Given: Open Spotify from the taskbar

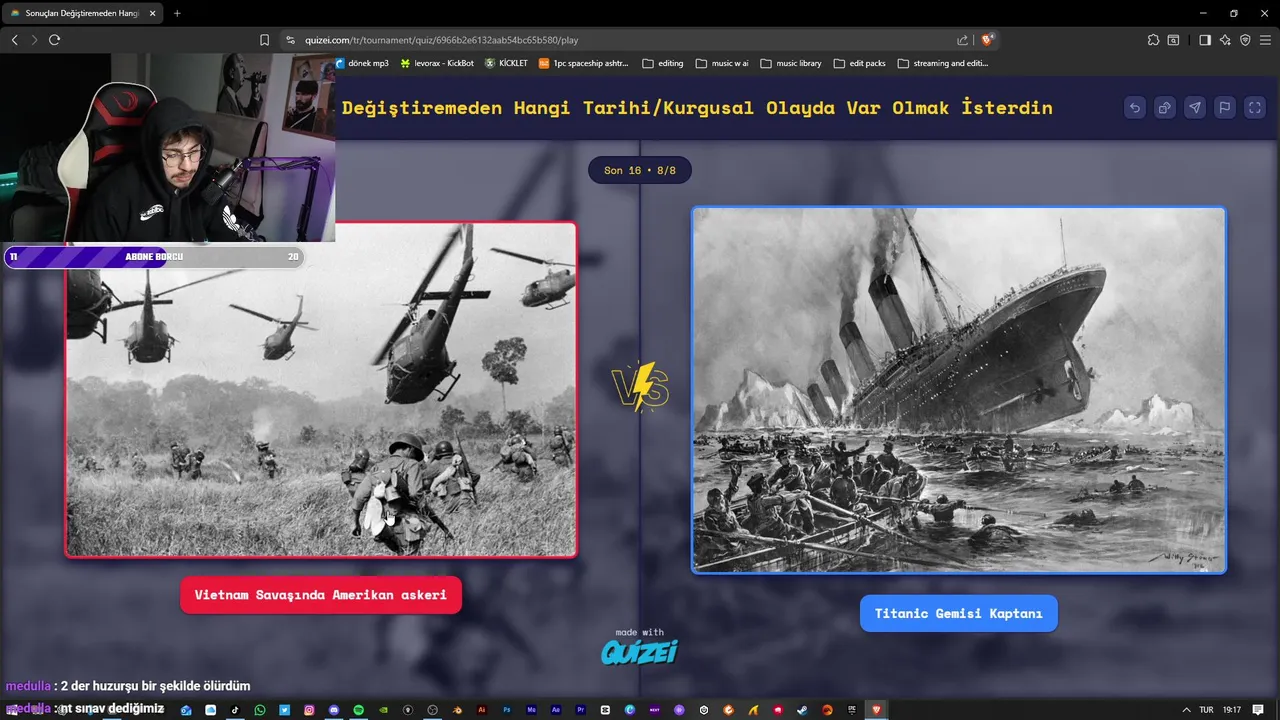Looking at the screenshot, I should tap(358, 710).
